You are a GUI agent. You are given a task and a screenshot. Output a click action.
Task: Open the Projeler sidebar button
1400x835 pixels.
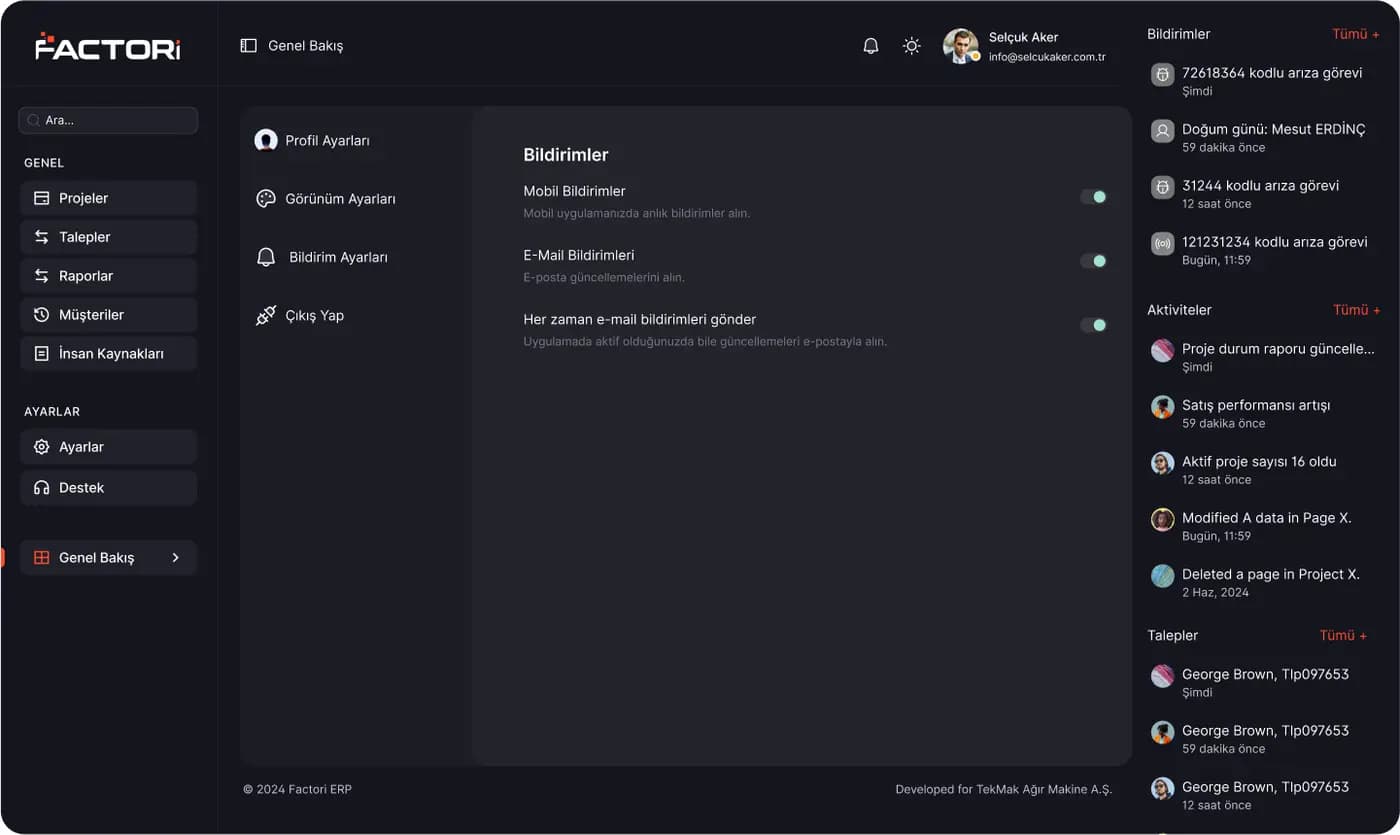point(109,198)
